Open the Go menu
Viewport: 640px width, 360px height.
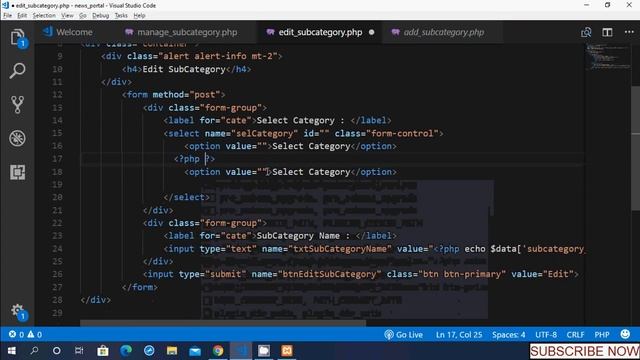point(83,16)
